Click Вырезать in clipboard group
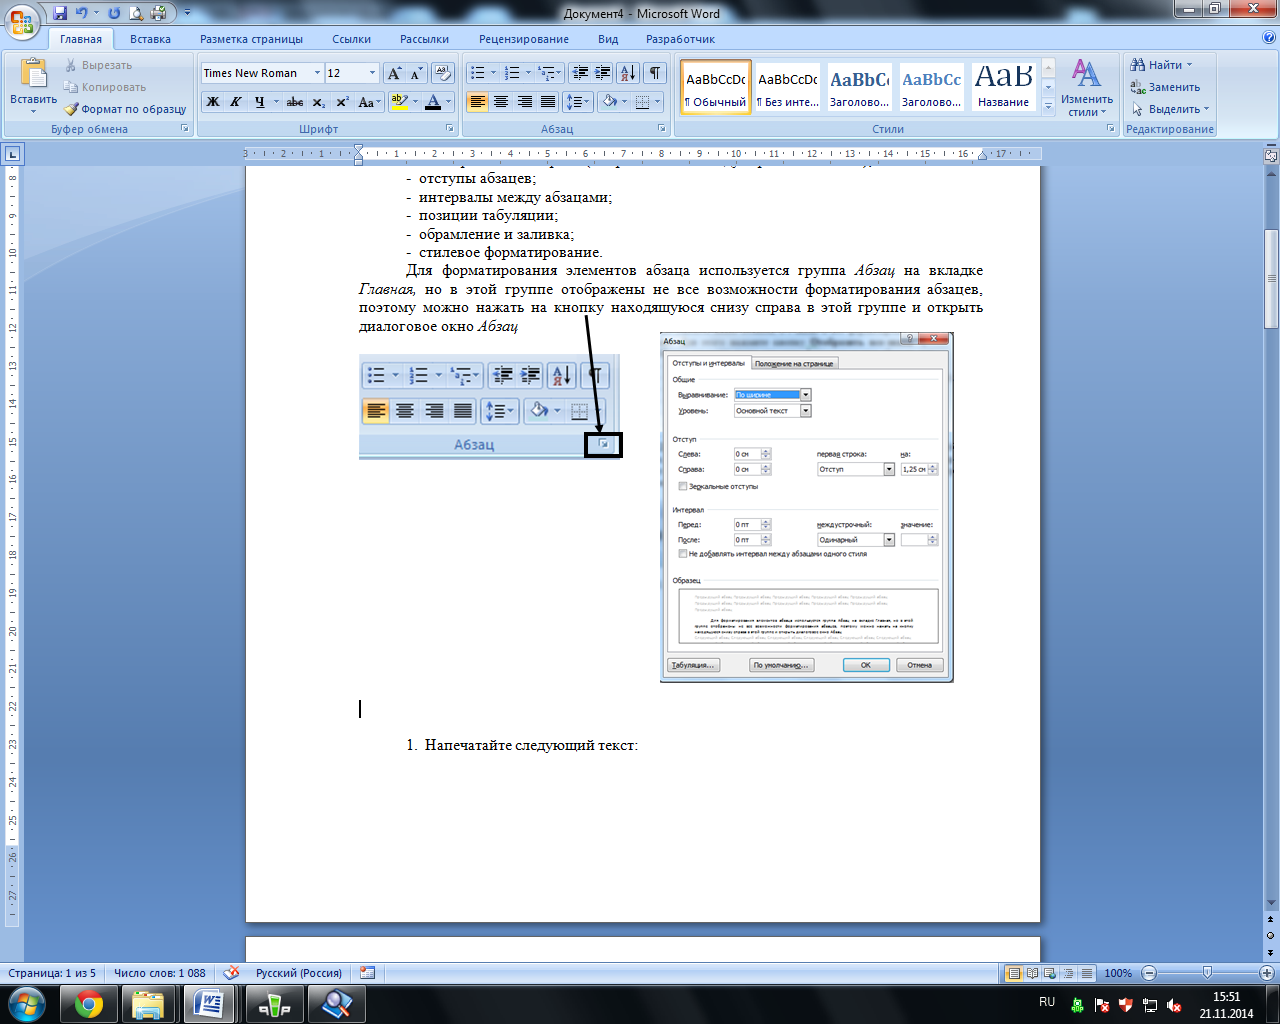1280x1024 pixels. [98, 65]
